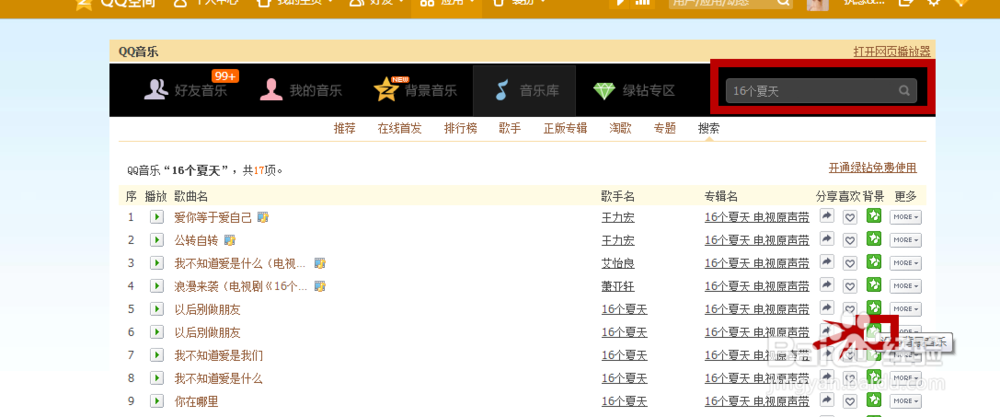This screenshot has width=1000, height=417.
Task: Play song 公转自转
Action: 156,240
